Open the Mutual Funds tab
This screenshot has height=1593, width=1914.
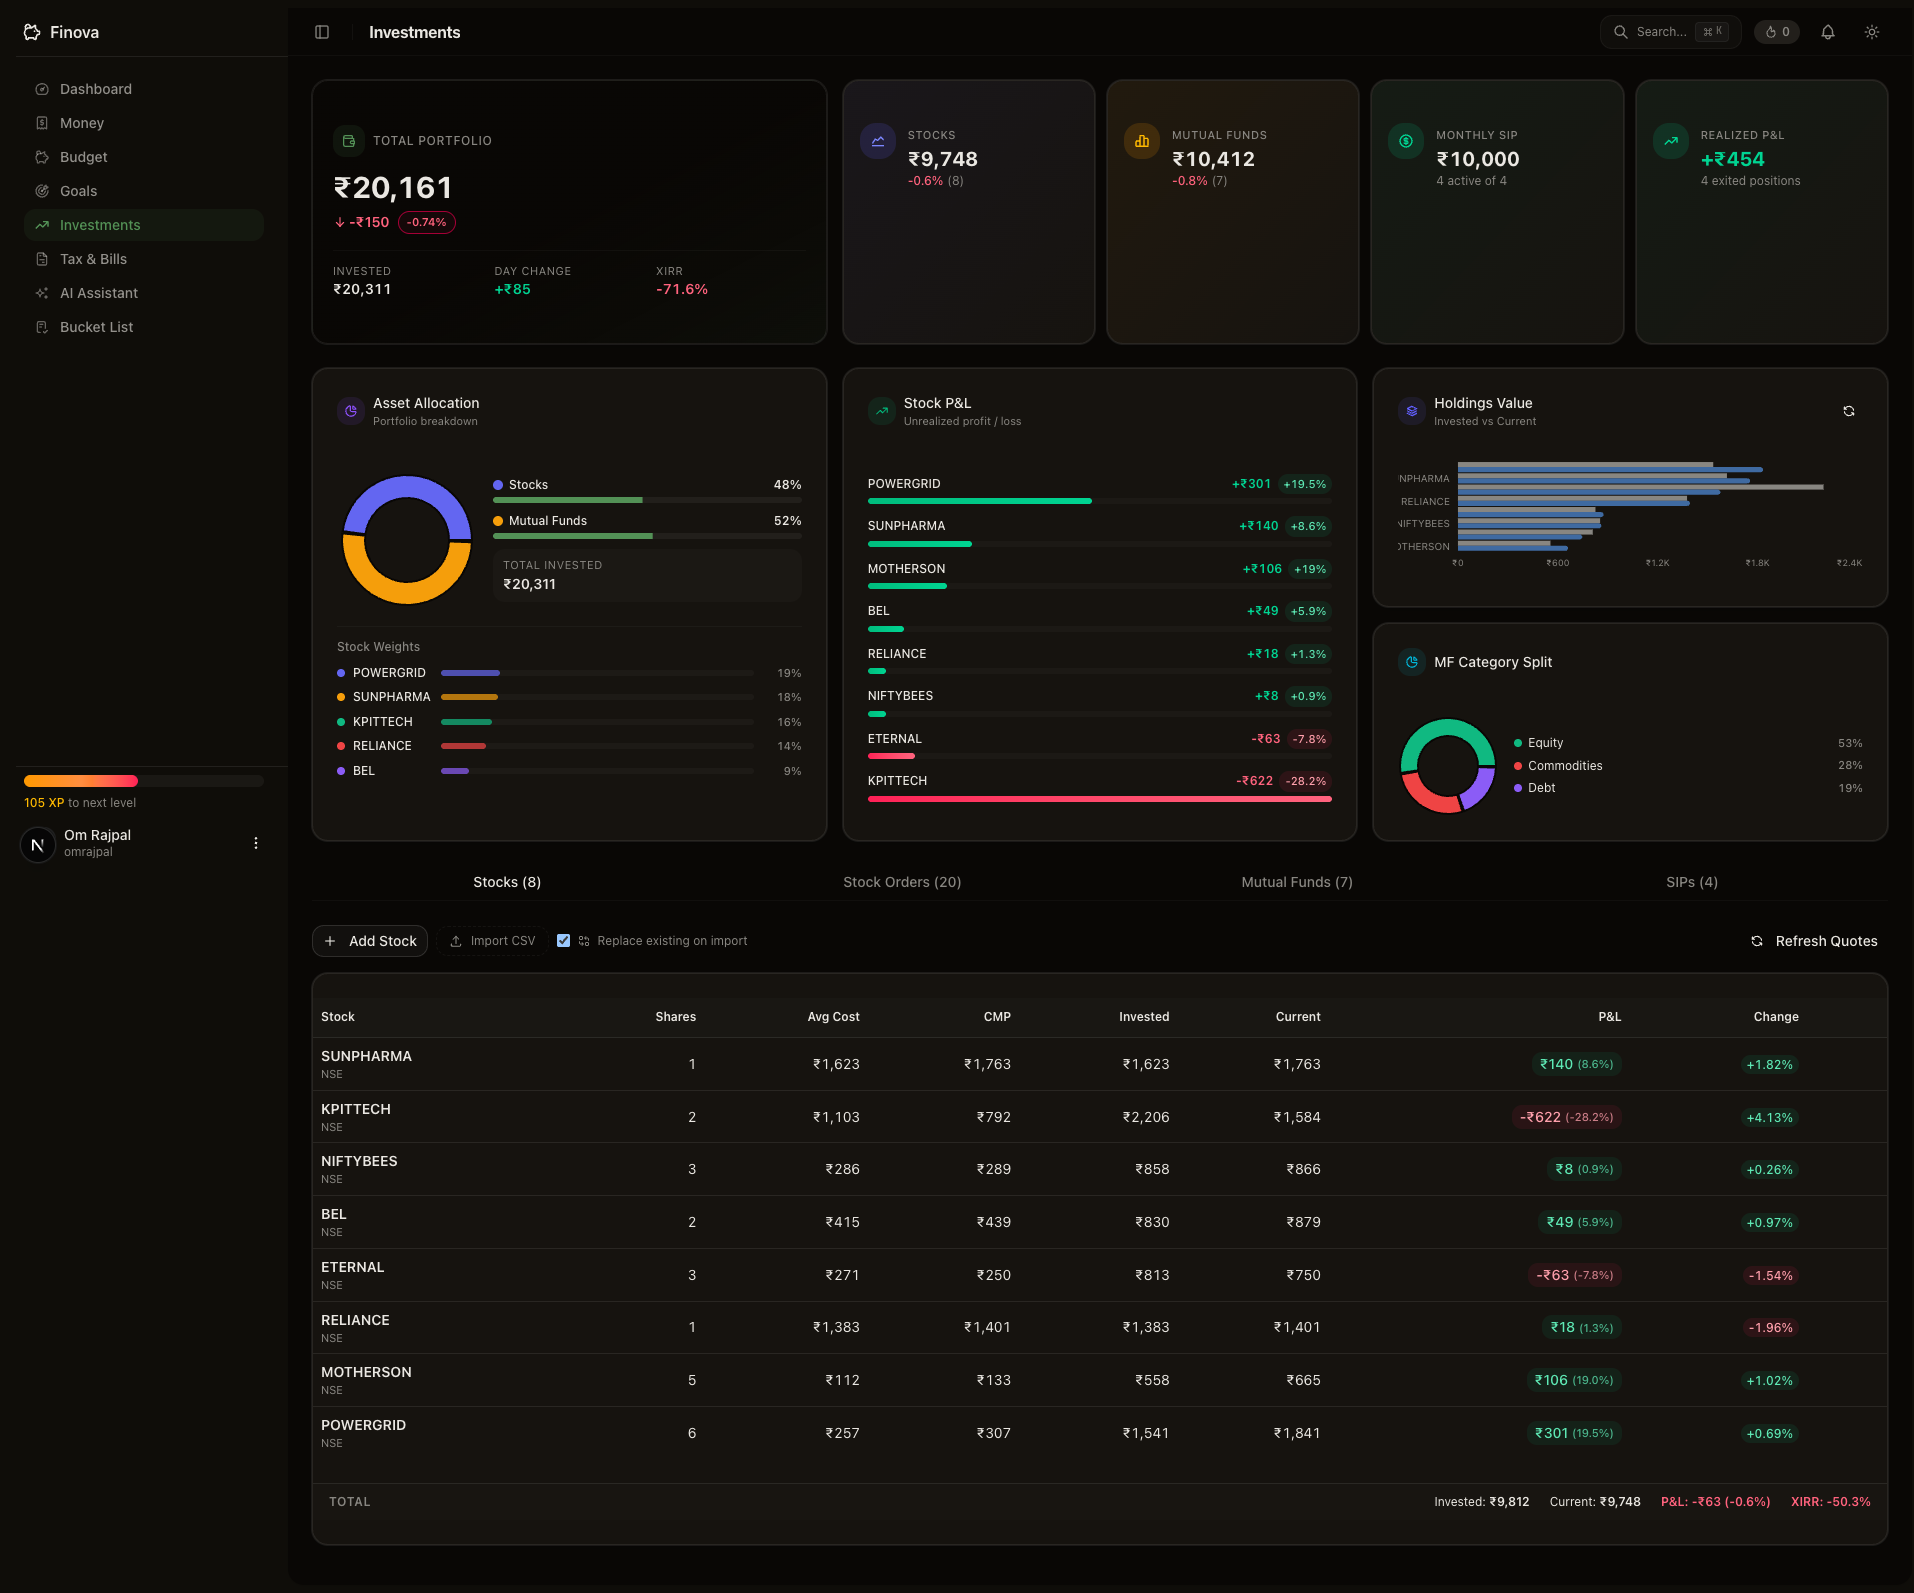(x=1296, y=882)
